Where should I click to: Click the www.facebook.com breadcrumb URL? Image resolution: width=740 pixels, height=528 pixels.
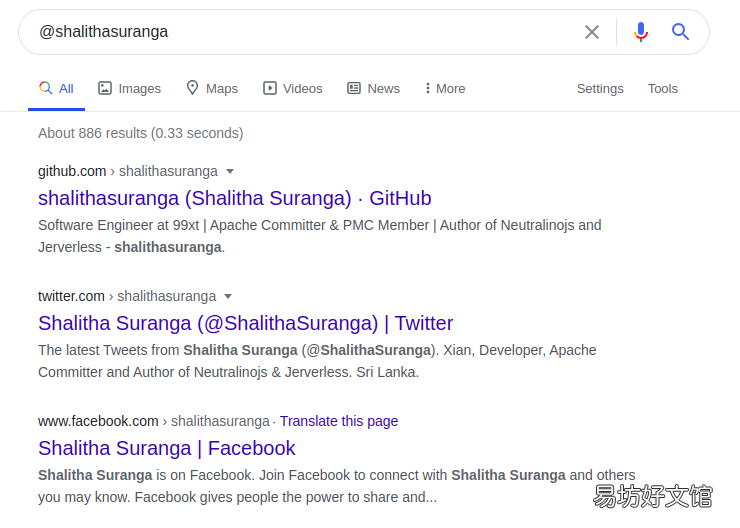154,421
